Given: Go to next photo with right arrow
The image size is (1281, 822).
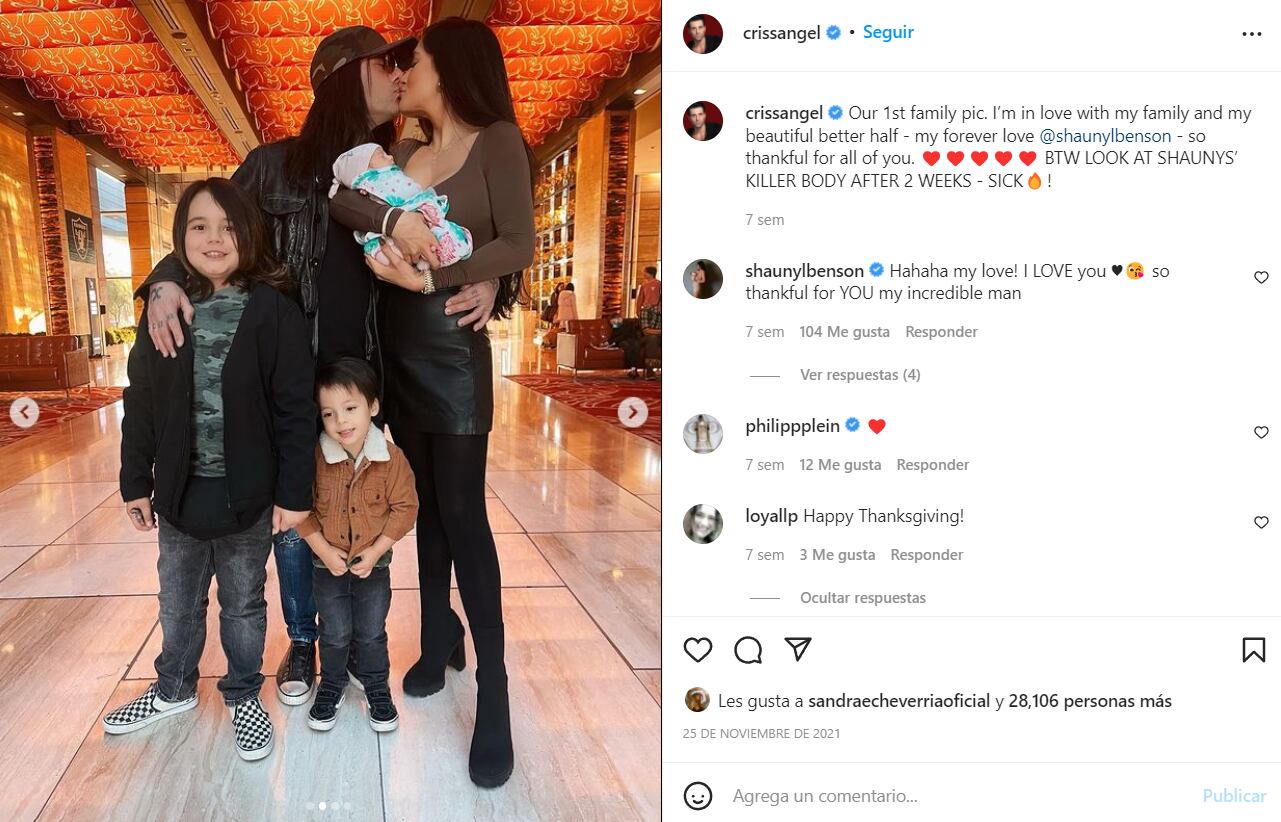Looking at the screenshot, I should pos(632,412).
